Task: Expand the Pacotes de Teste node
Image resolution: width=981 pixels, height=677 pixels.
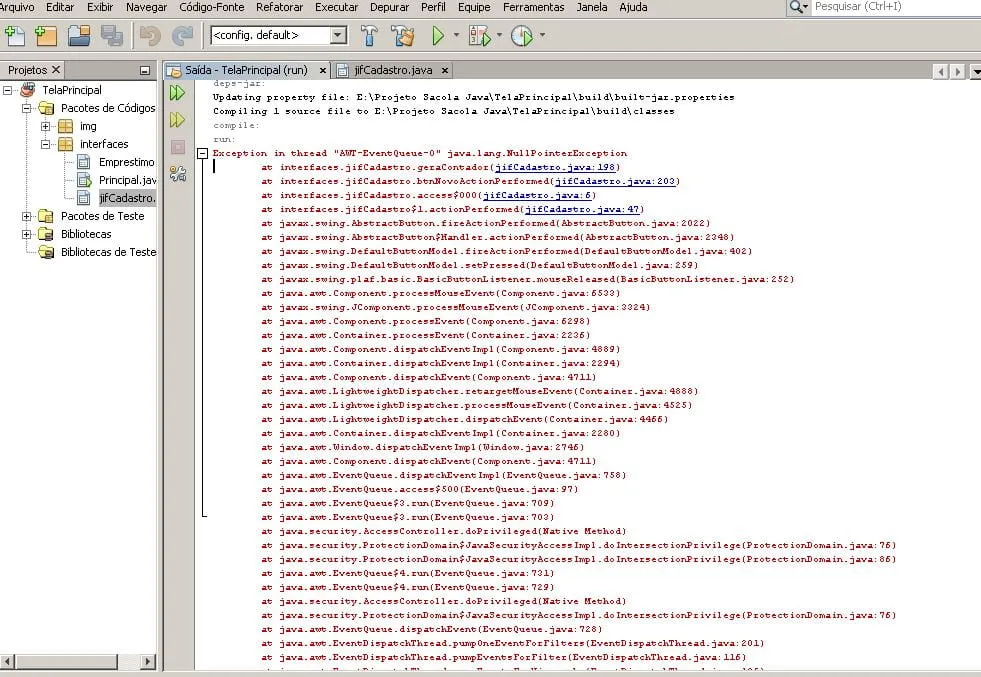Action: click(x=26, y=216)
